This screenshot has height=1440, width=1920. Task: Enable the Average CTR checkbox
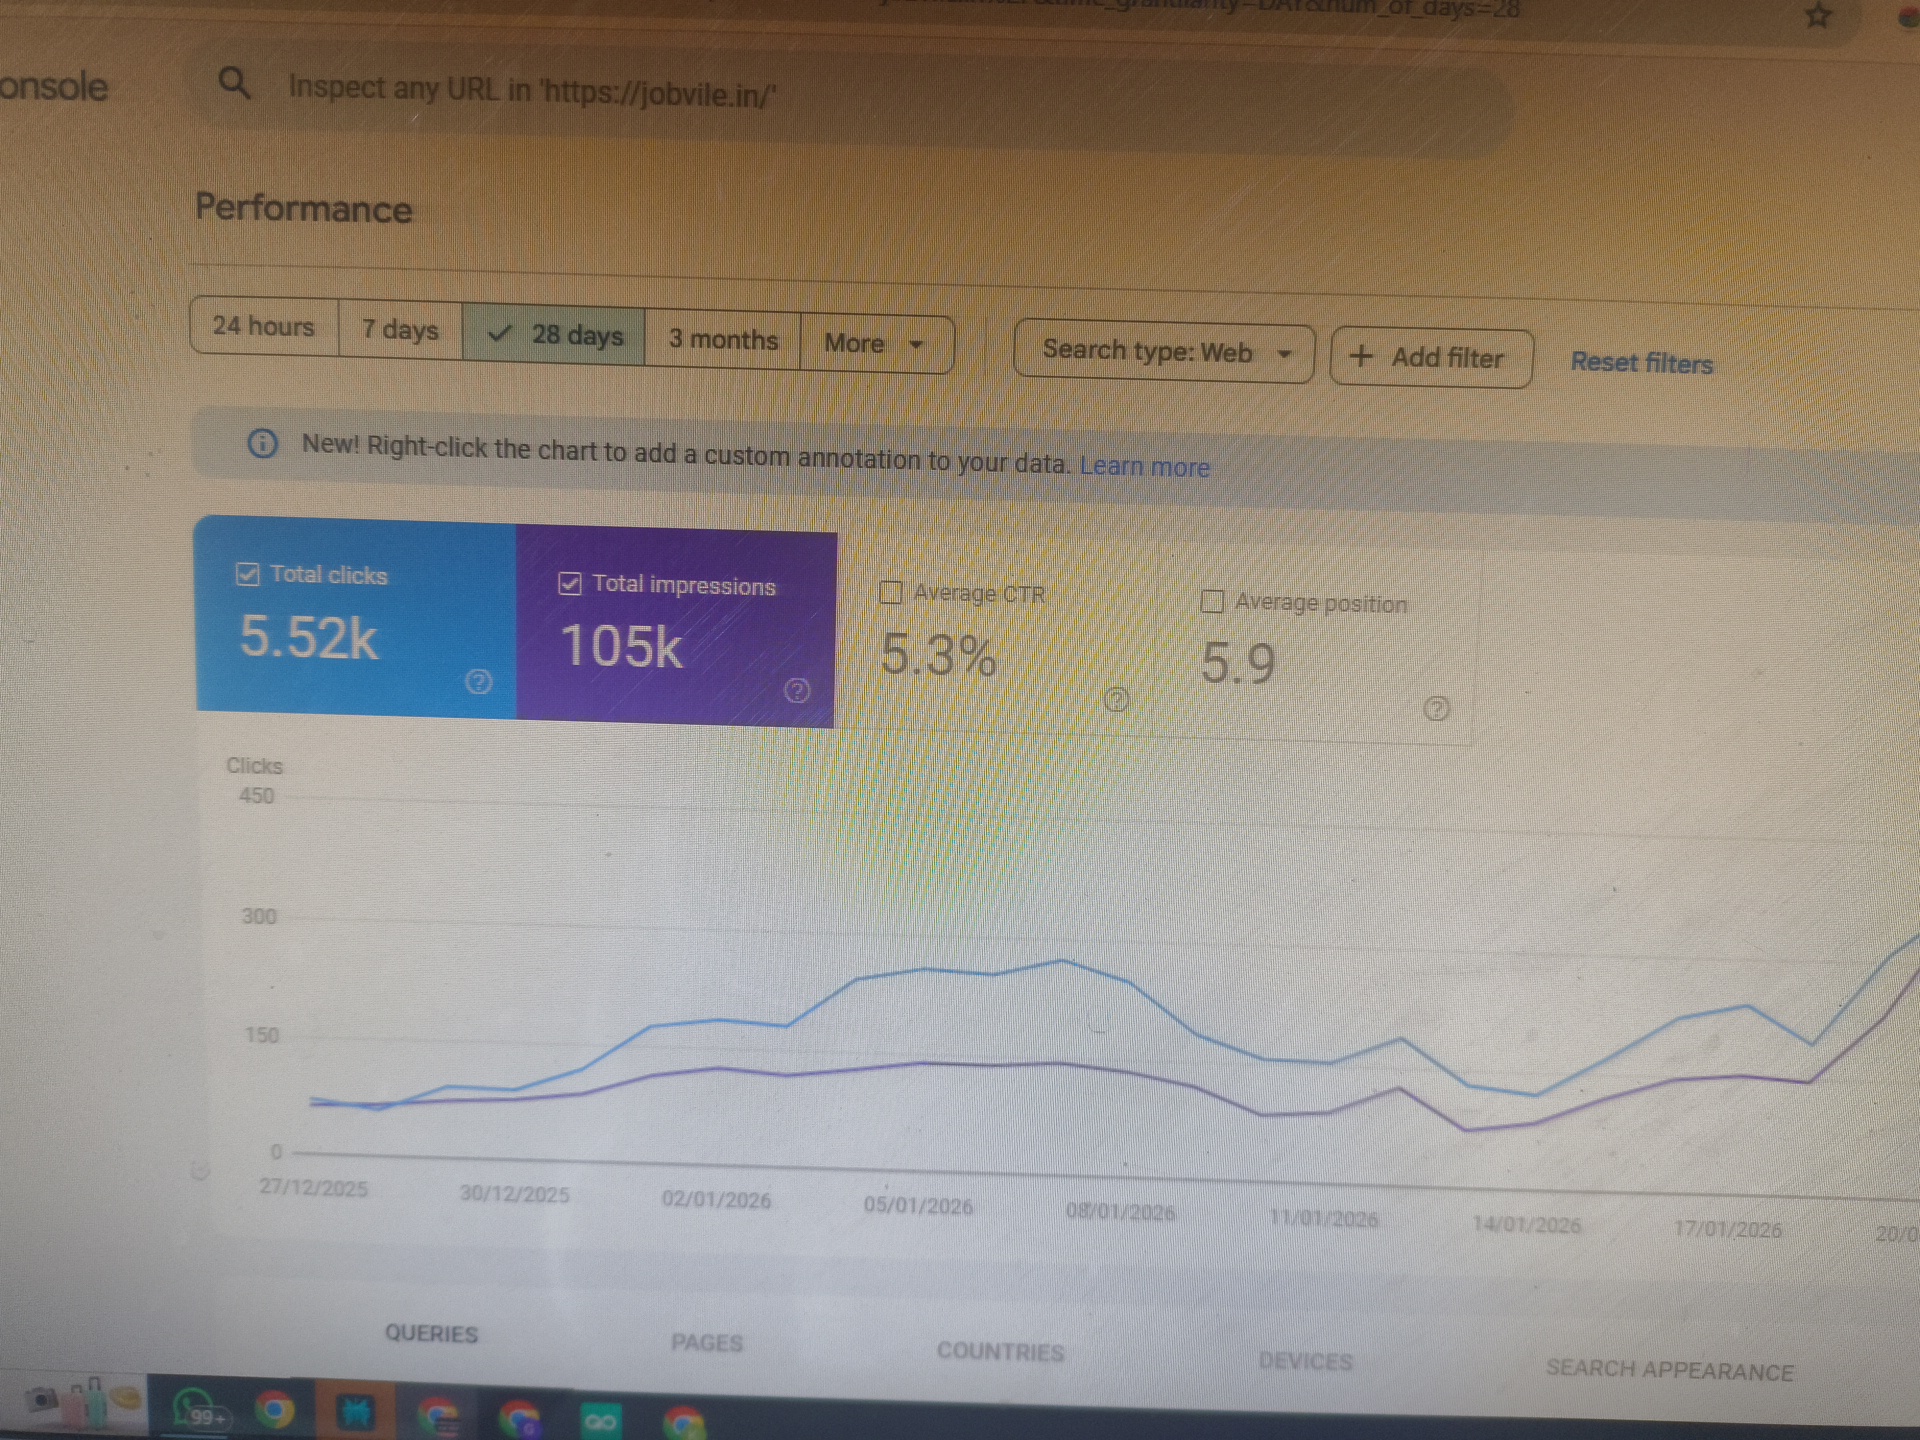[x=890, y=592]
